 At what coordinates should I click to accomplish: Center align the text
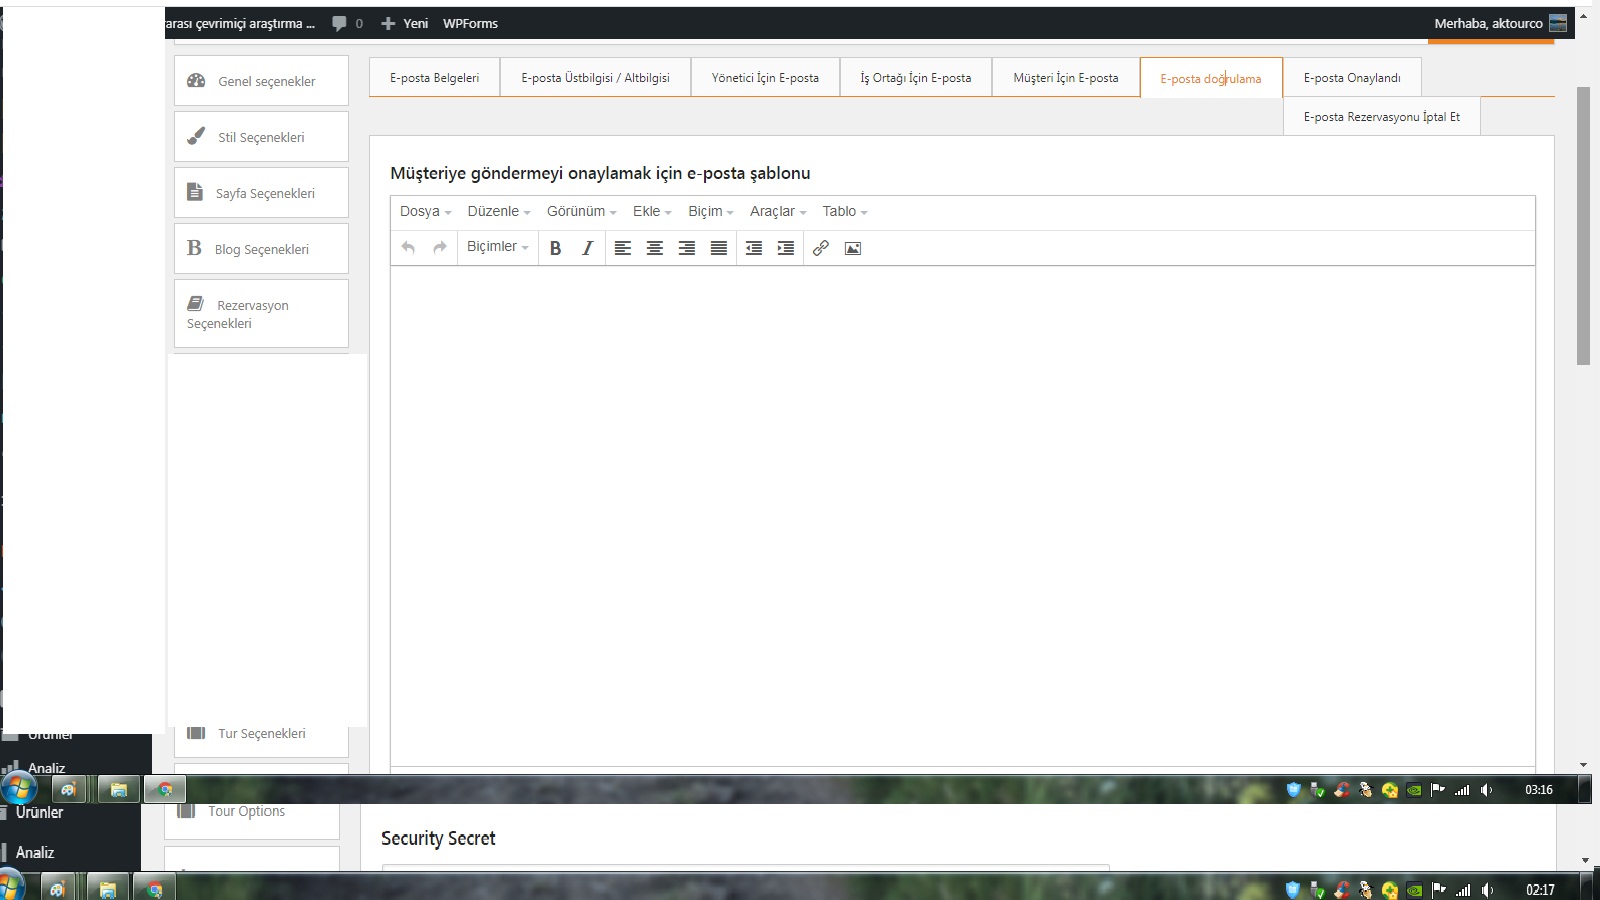pos(654,248)
